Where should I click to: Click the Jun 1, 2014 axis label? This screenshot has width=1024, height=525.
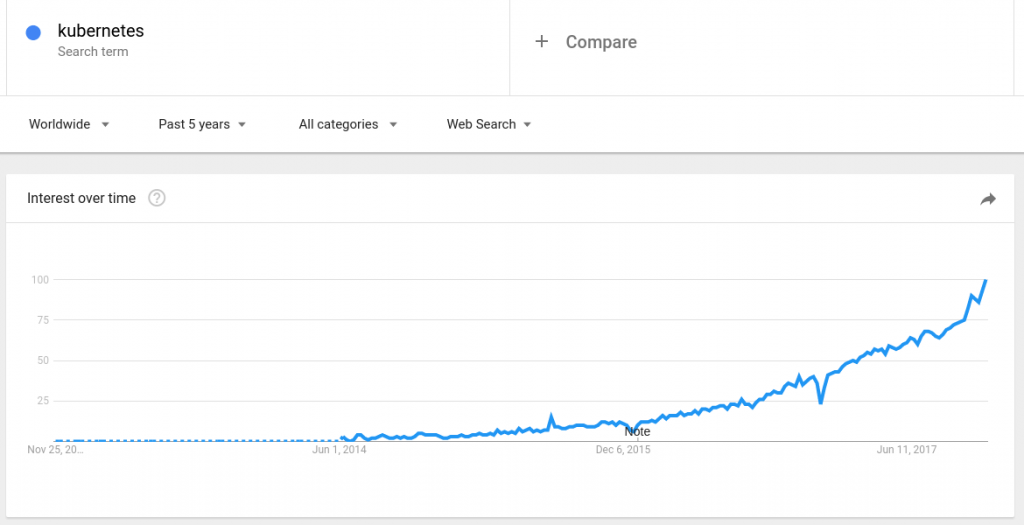pyautogui.click(x=339, y=450)
